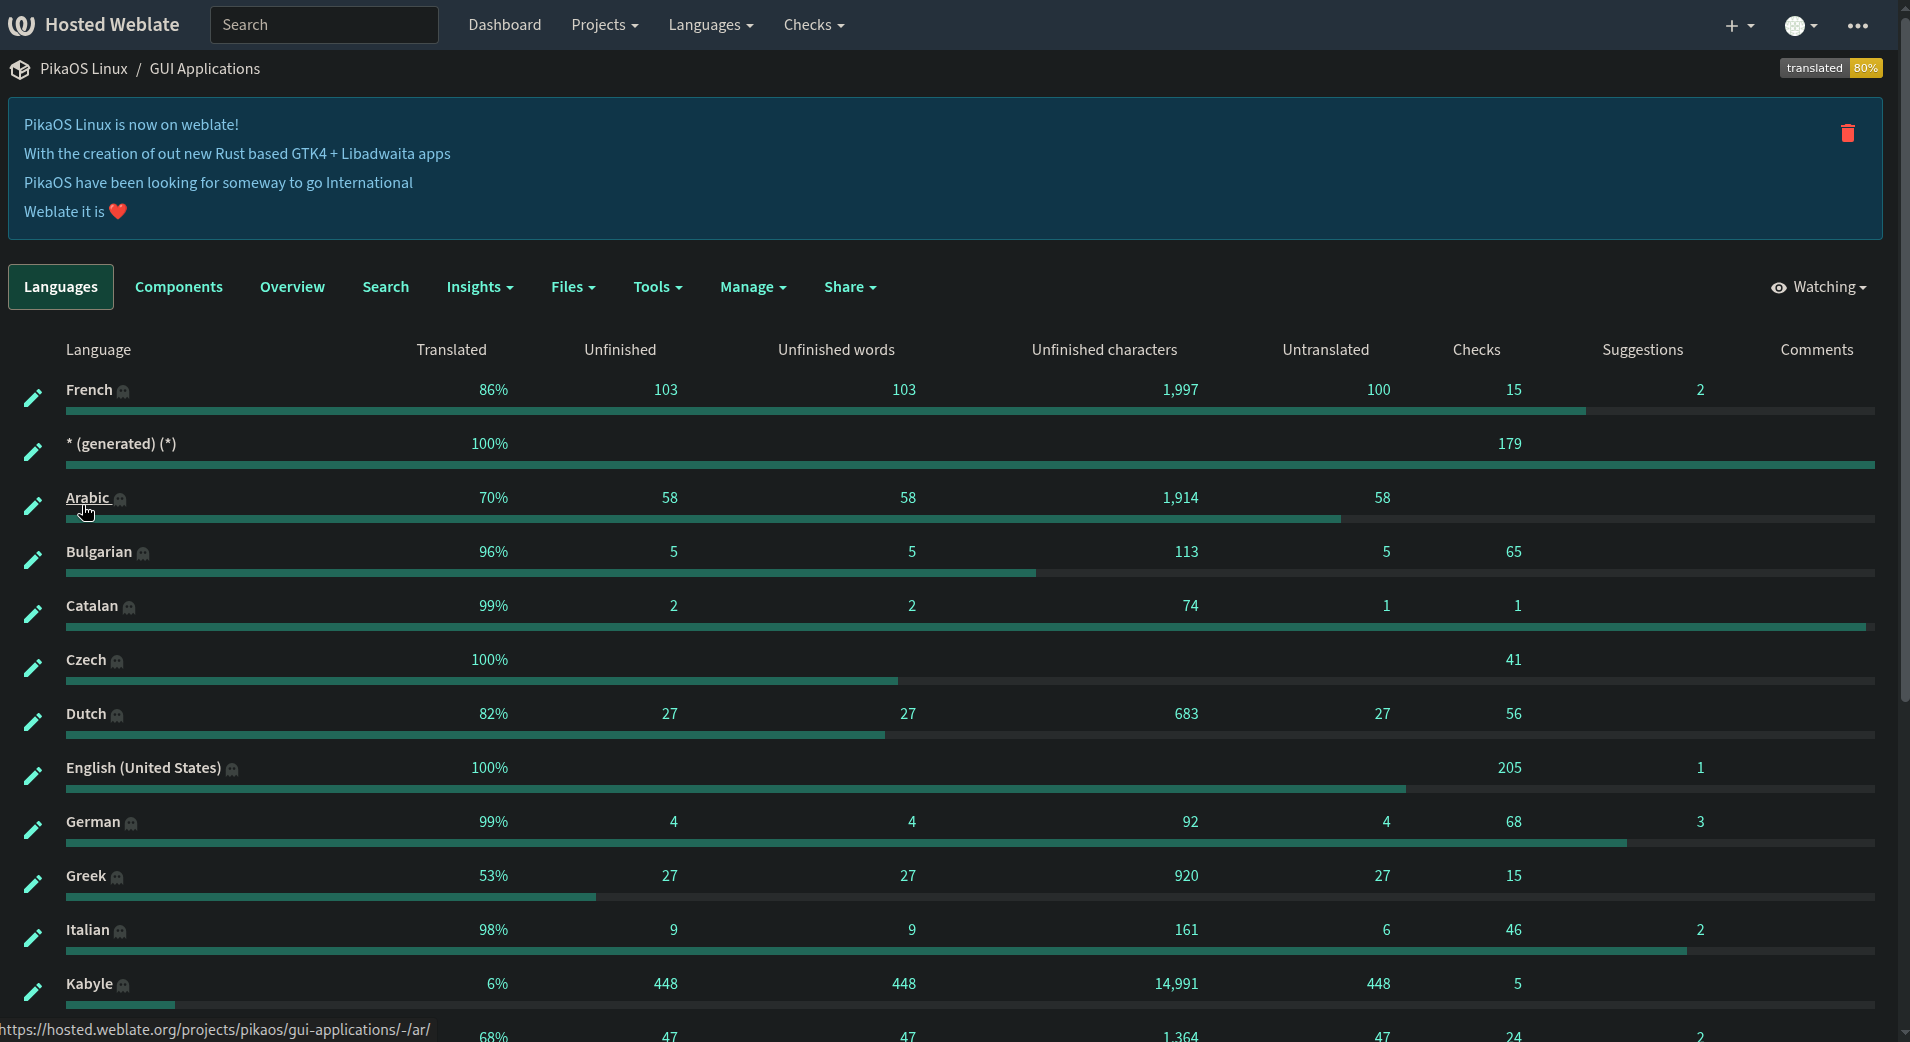Expand the Checks menu in the navbar

pos(814,25)
